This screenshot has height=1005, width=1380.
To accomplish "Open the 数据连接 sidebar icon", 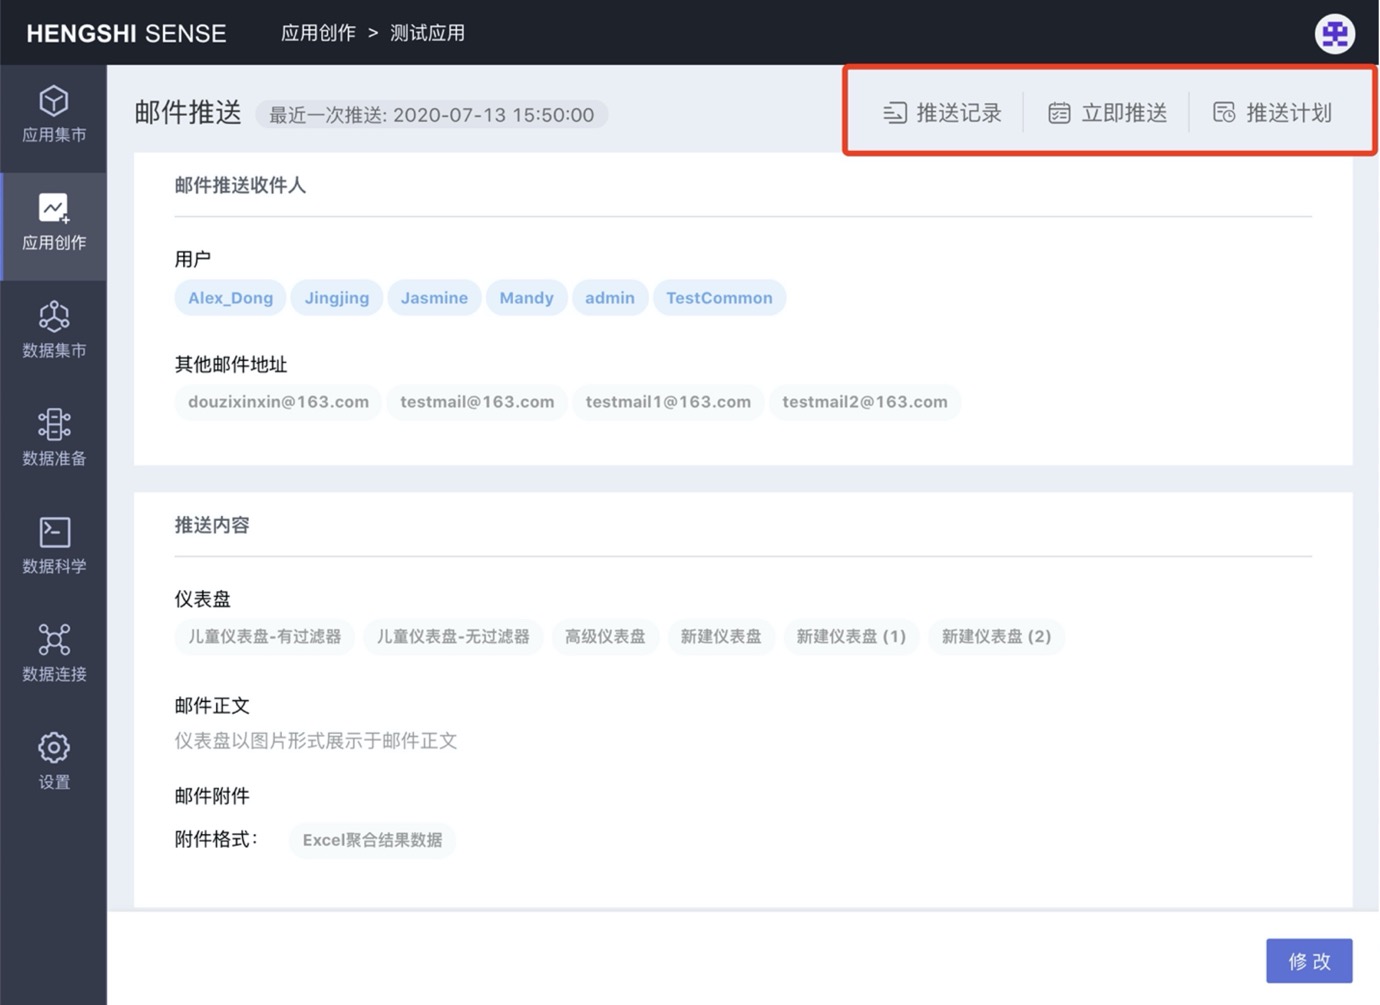I will pos(54,640).
